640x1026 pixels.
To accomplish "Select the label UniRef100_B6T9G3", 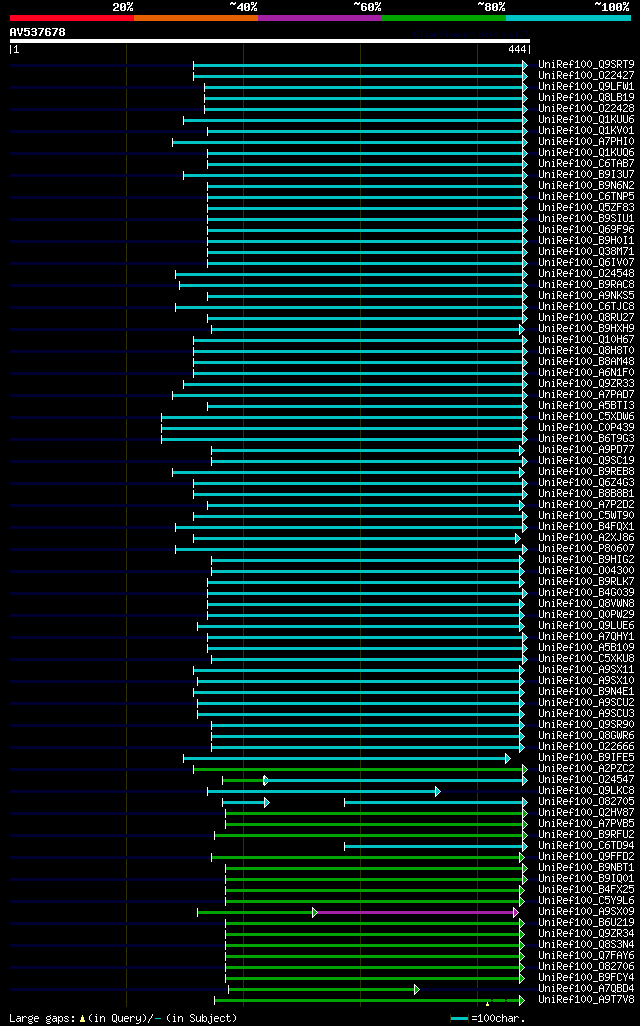I will point(586,438).
